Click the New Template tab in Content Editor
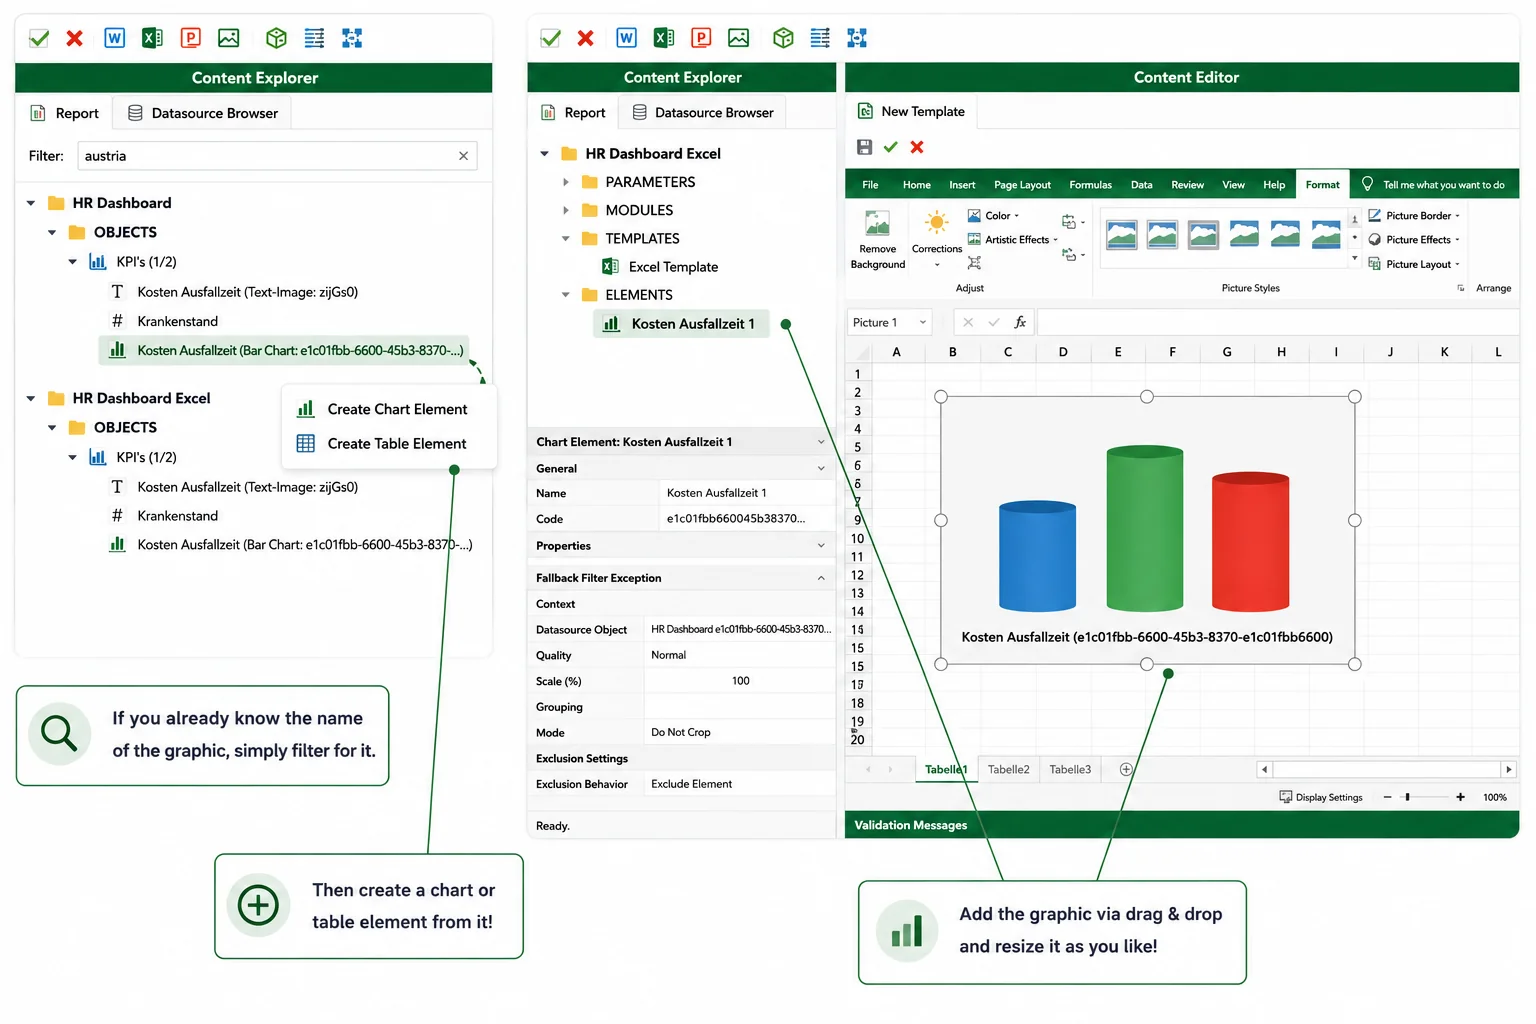The height and width of the screenshot is (1024, 1536). pos(911,112)
